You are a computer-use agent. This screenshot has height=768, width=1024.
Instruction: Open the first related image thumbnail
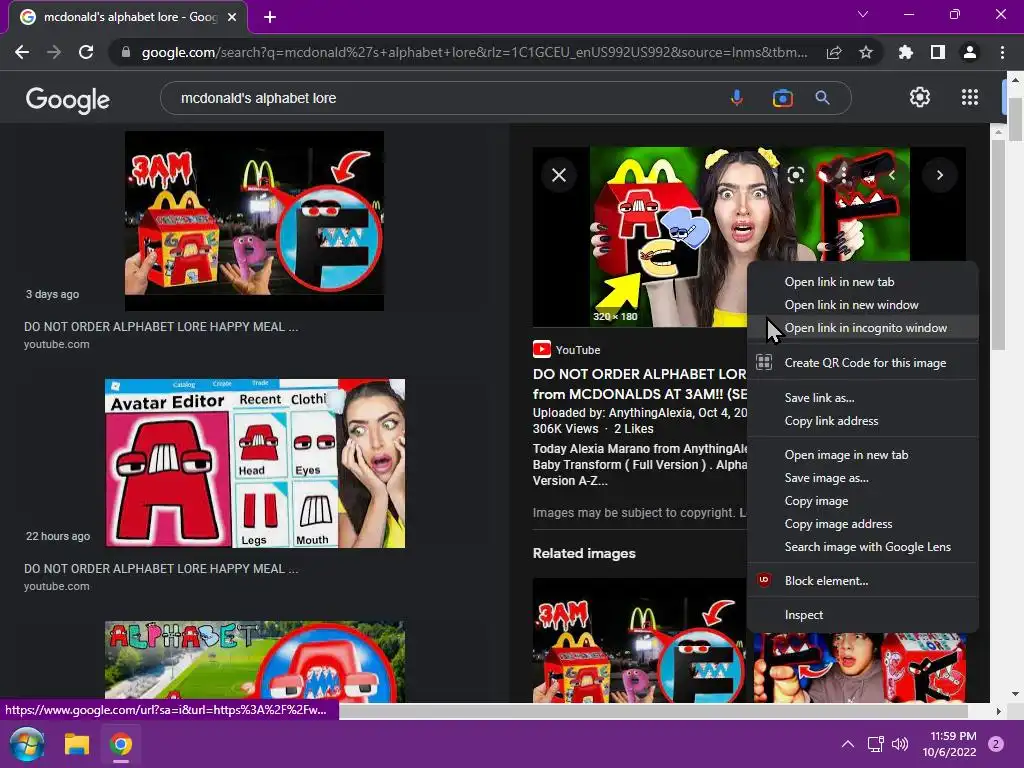(639, 640)
